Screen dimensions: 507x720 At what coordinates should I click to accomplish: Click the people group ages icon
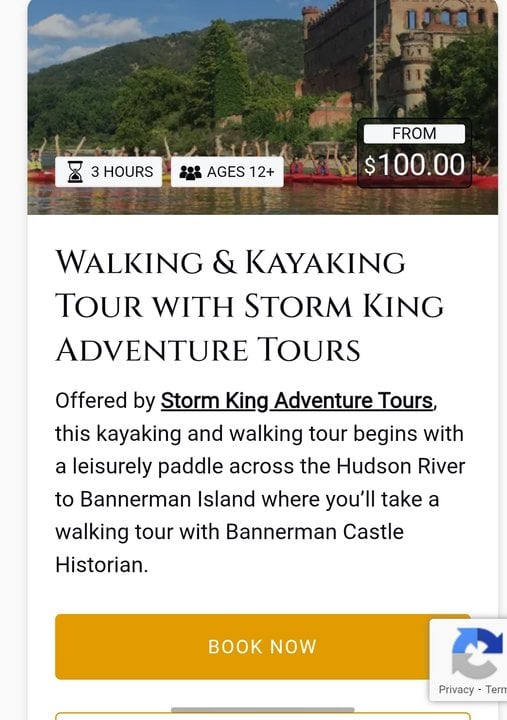(x=190, y=172)
